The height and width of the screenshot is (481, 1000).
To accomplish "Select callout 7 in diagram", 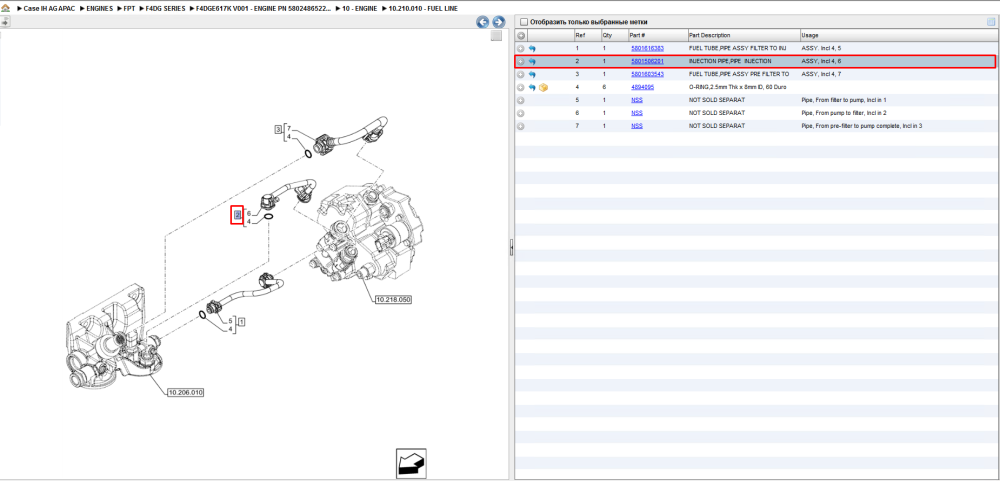I will [x=288, y=128].
